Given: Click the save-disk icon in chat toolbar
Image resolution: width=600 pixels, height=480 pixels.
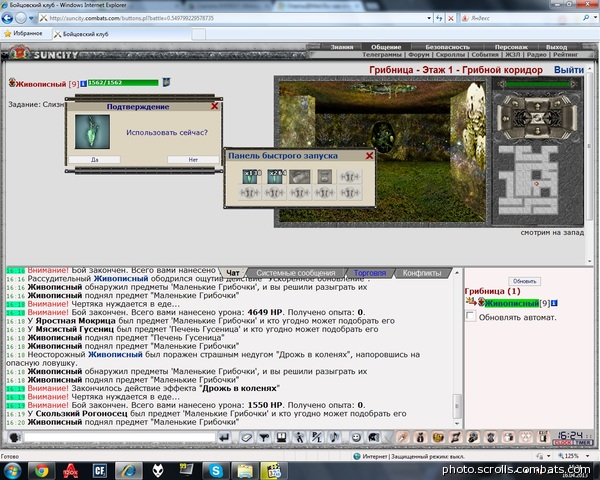Looking at the screenshot, I should [282, 437].
